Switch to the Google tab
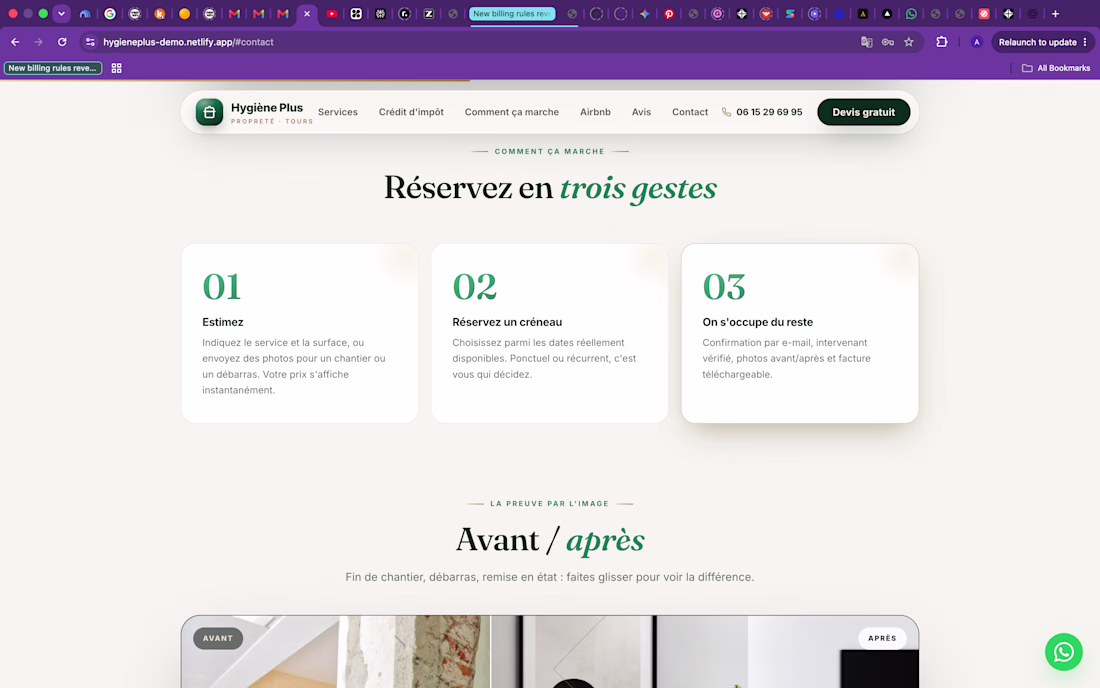1100x688 pixels. pos(110,13)
